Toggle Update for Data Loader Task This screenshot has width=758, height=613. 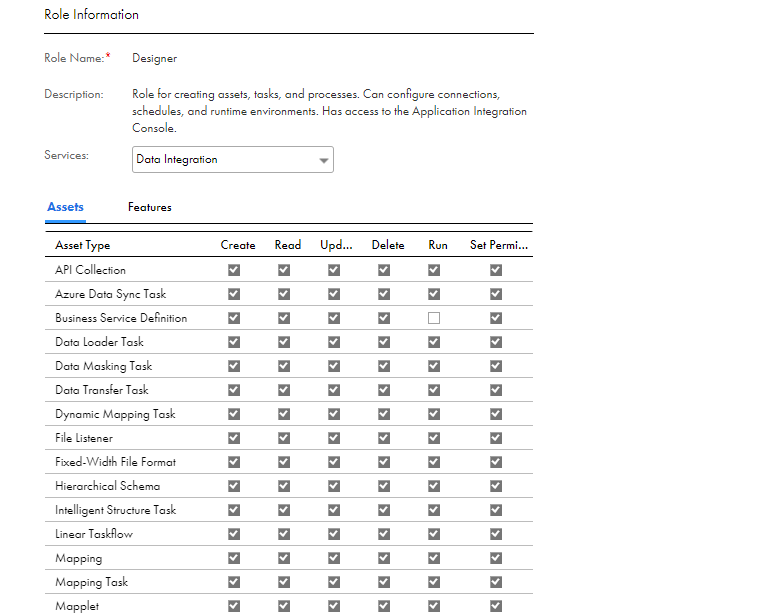coord(334,342)
